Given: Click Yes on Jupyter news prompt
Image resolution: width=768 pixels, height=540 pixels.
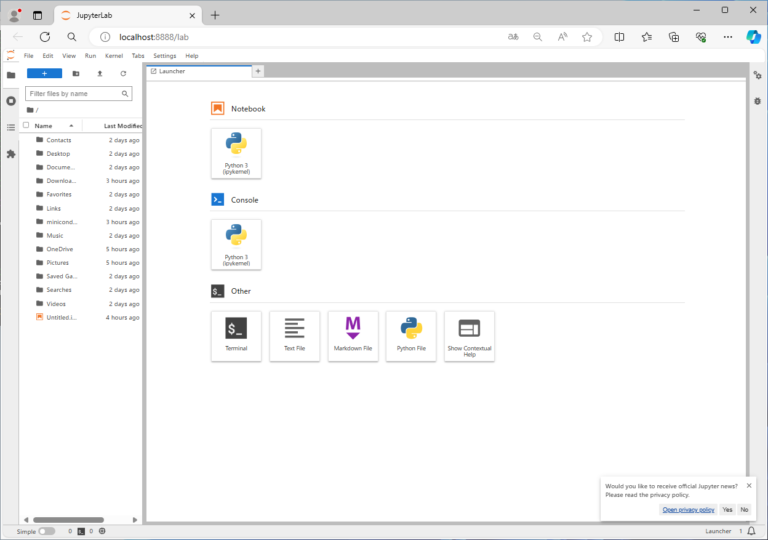Looking at the screenshot, I should (727, 510).
